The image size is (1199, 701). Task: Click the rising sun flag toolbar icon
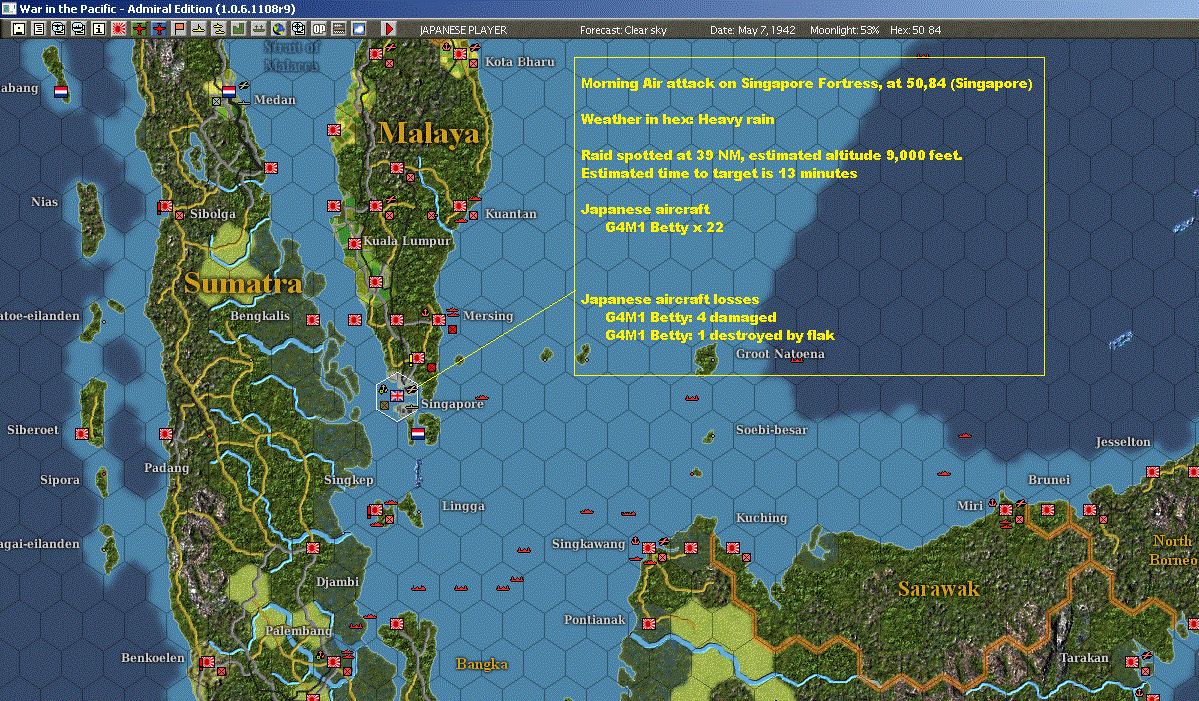tap(119, 29)
